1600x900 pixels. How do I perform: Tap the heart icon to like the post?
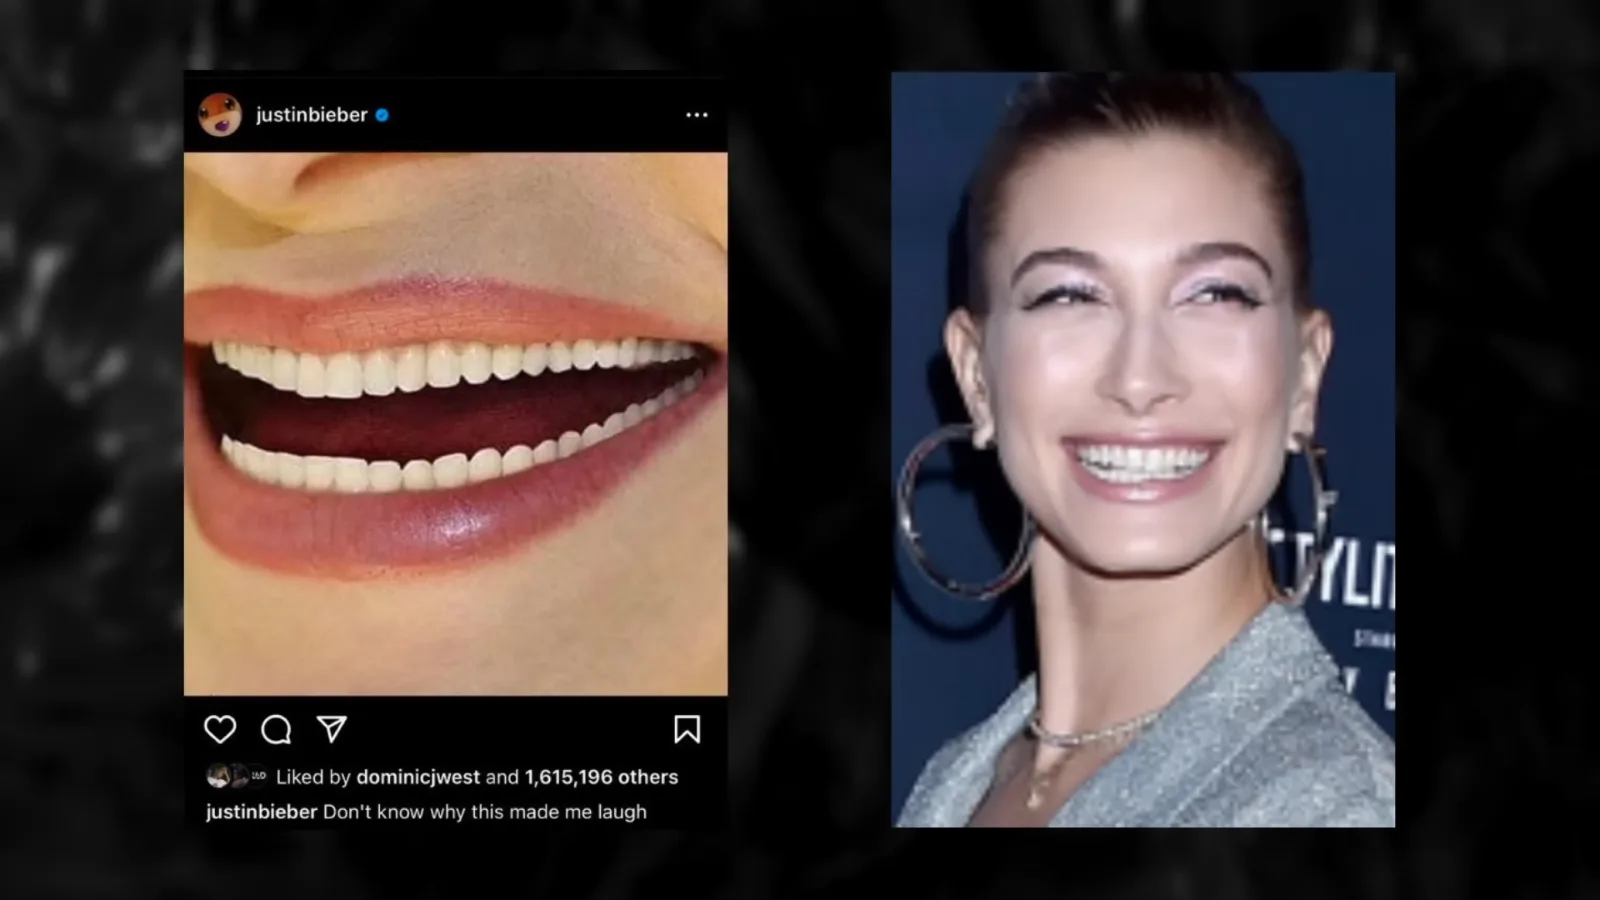point(220,730)
